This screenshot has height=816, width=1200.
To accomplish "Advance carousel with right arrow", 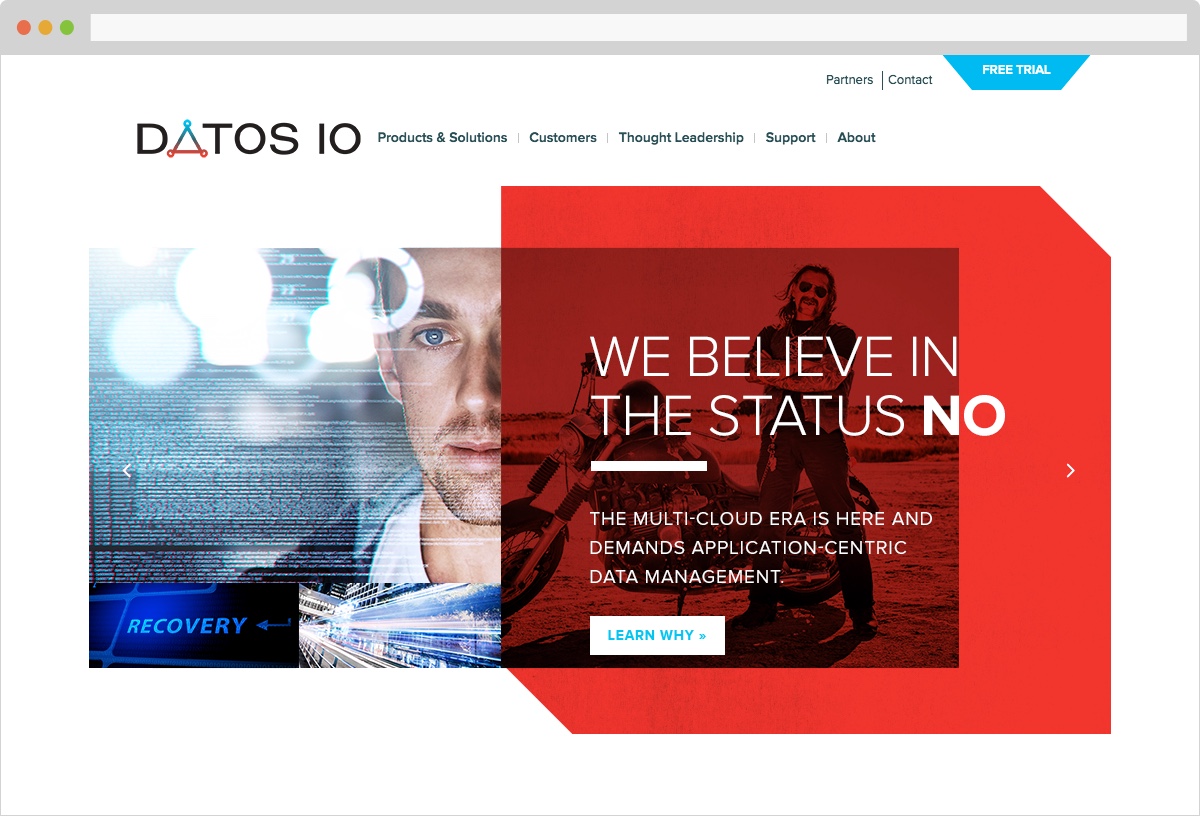I will 1070,470.
